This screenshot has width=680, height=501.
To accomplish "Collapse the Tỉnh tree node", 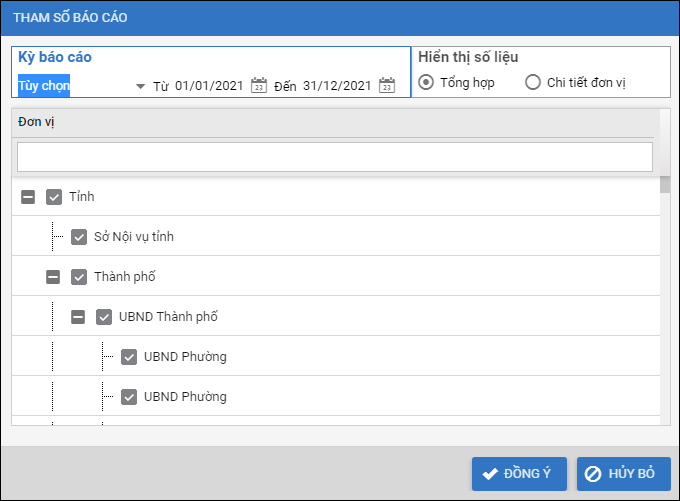I will [28, 197].
